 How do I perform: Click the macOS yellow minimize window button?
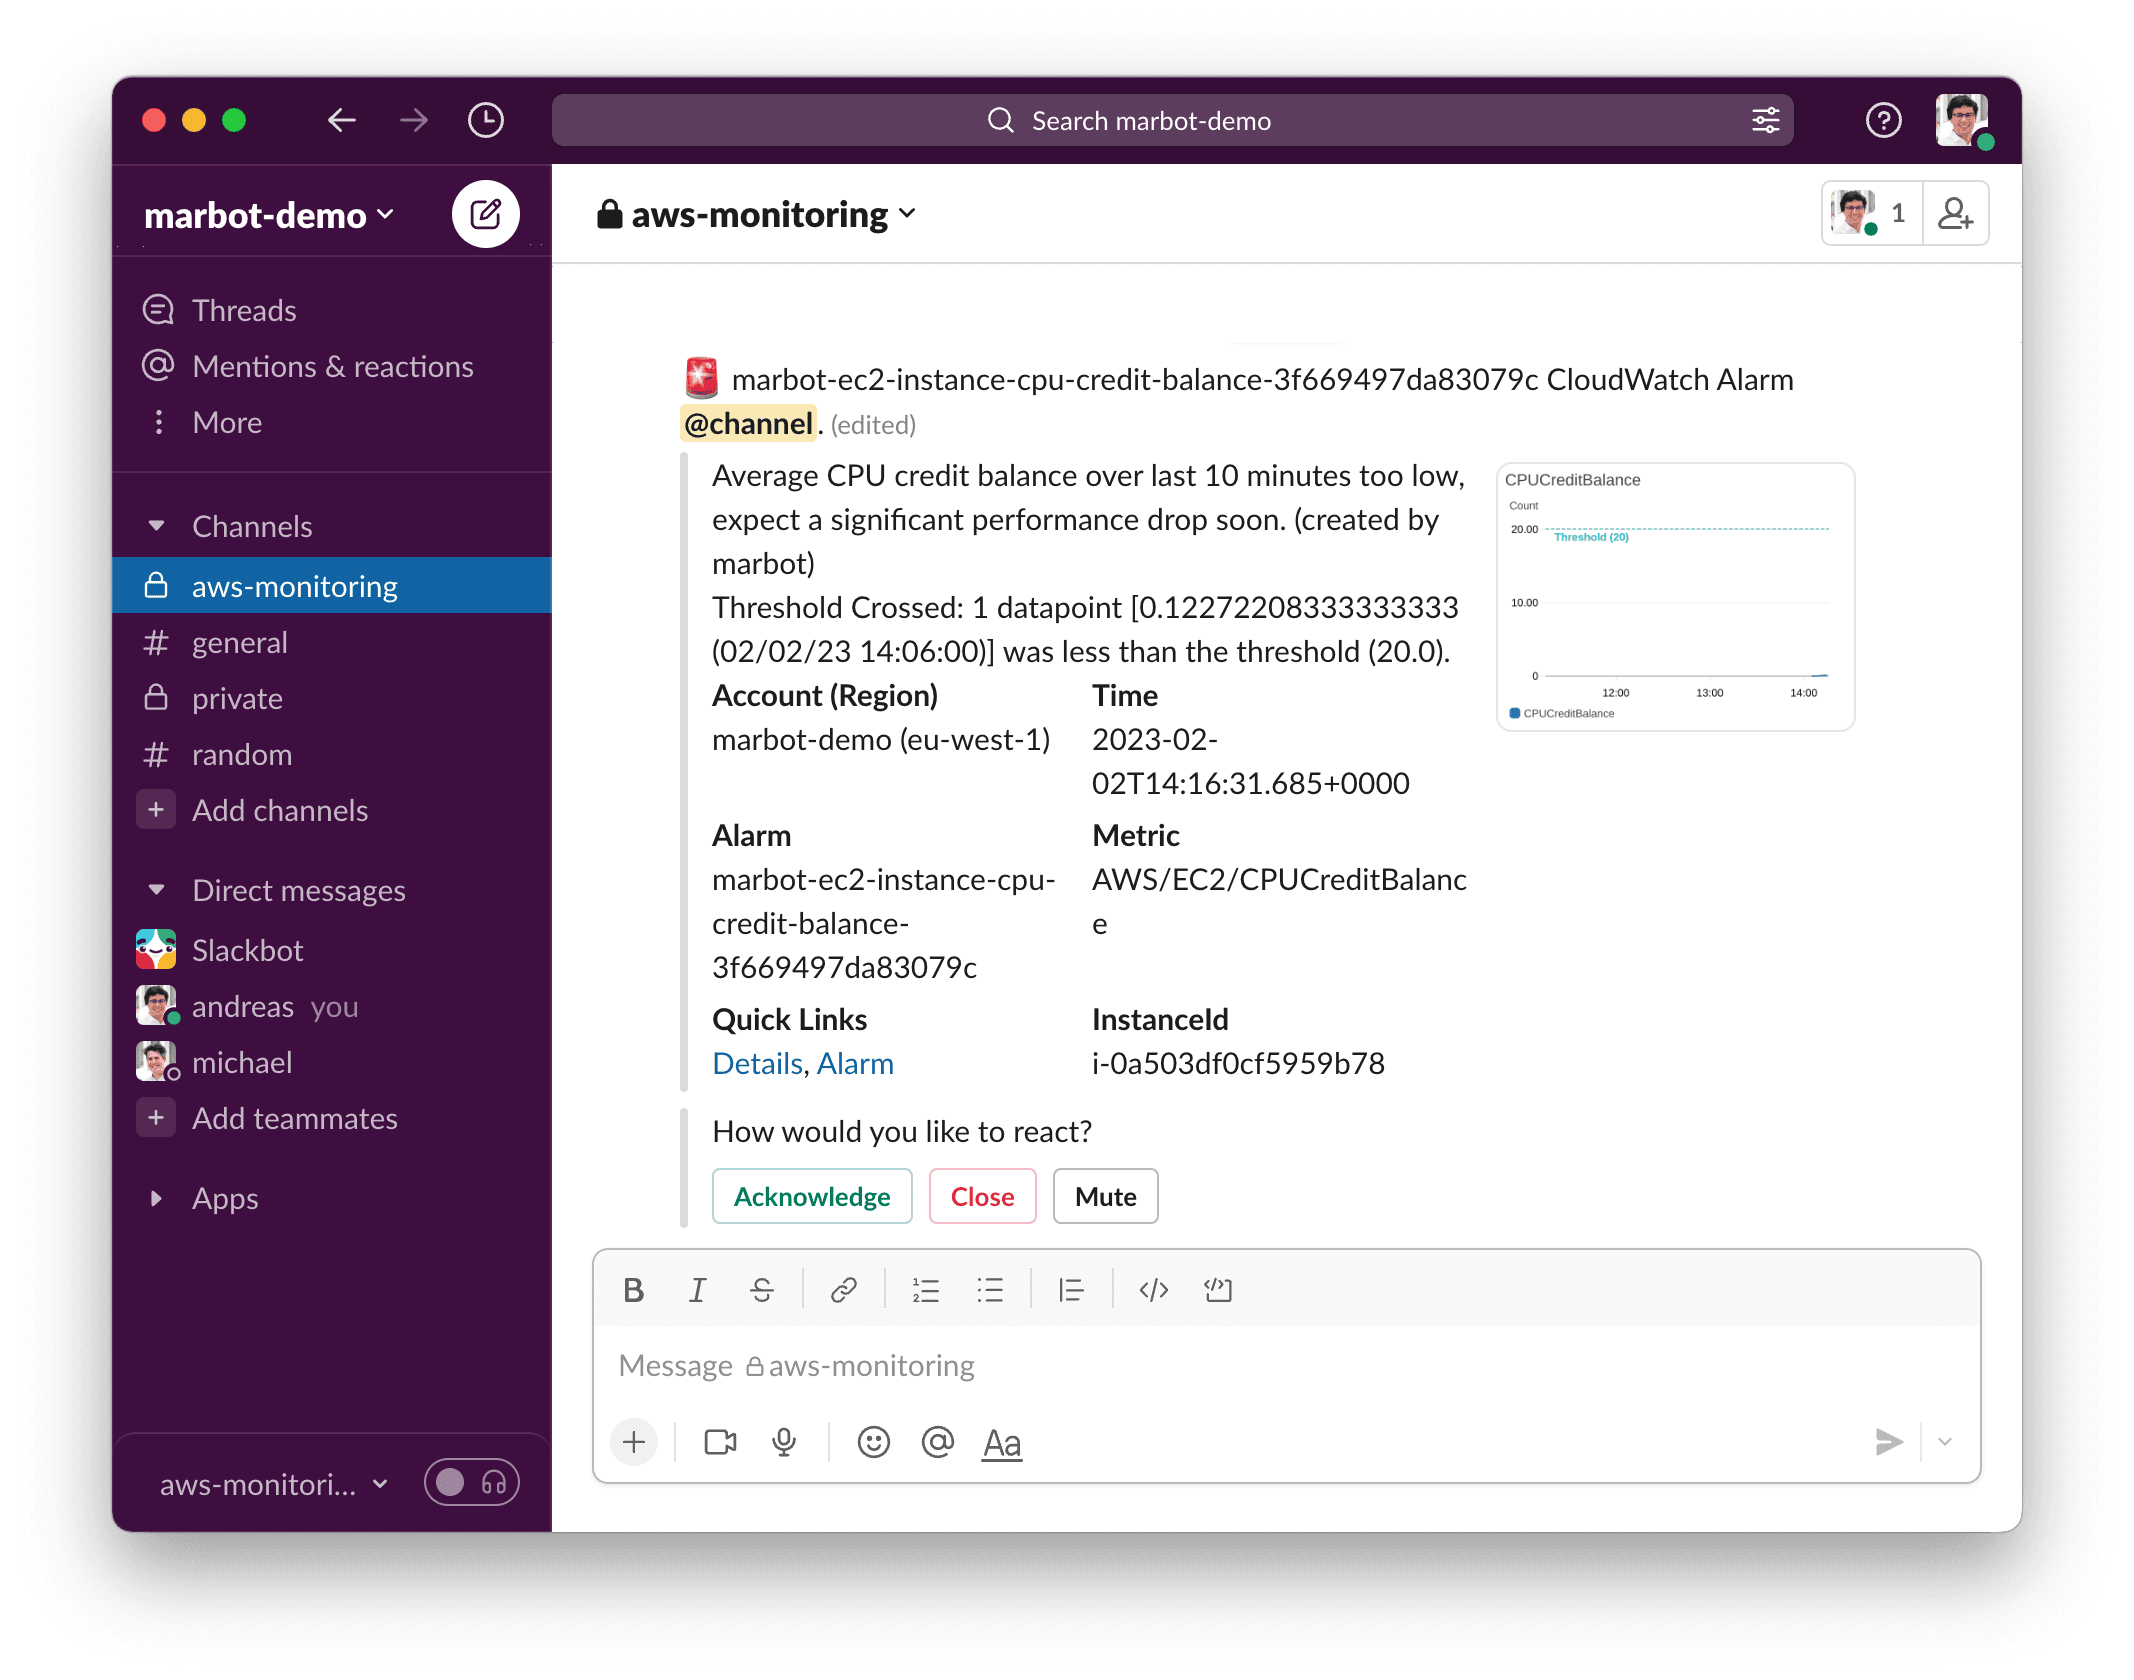(x=194, y=121)
